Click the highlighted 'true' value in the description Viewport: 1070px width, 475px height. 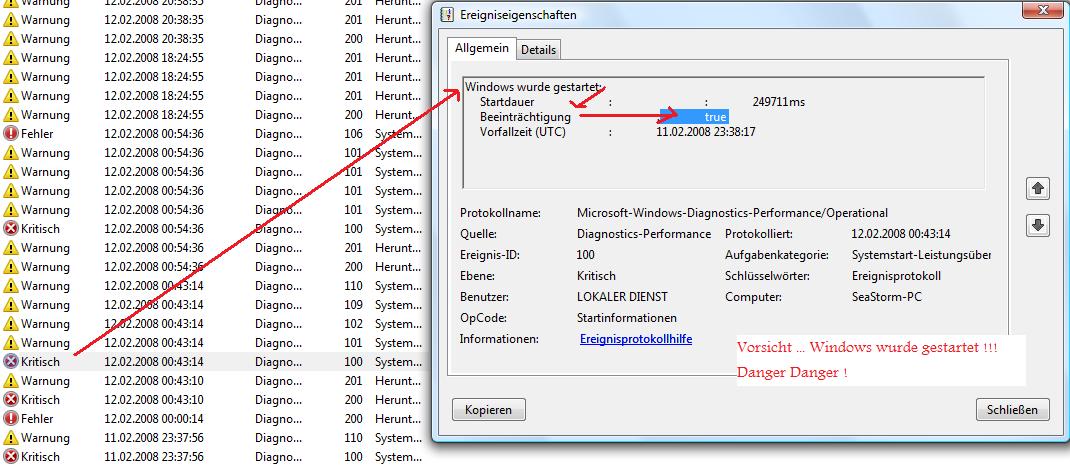694,117
